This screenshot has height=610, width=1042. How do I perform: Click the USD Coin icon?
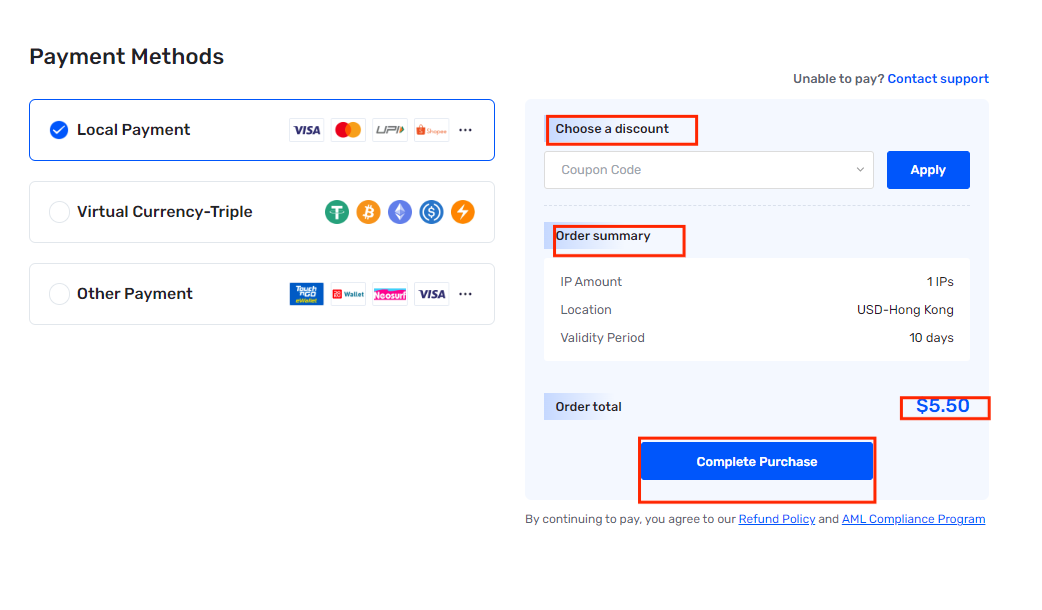431,212
